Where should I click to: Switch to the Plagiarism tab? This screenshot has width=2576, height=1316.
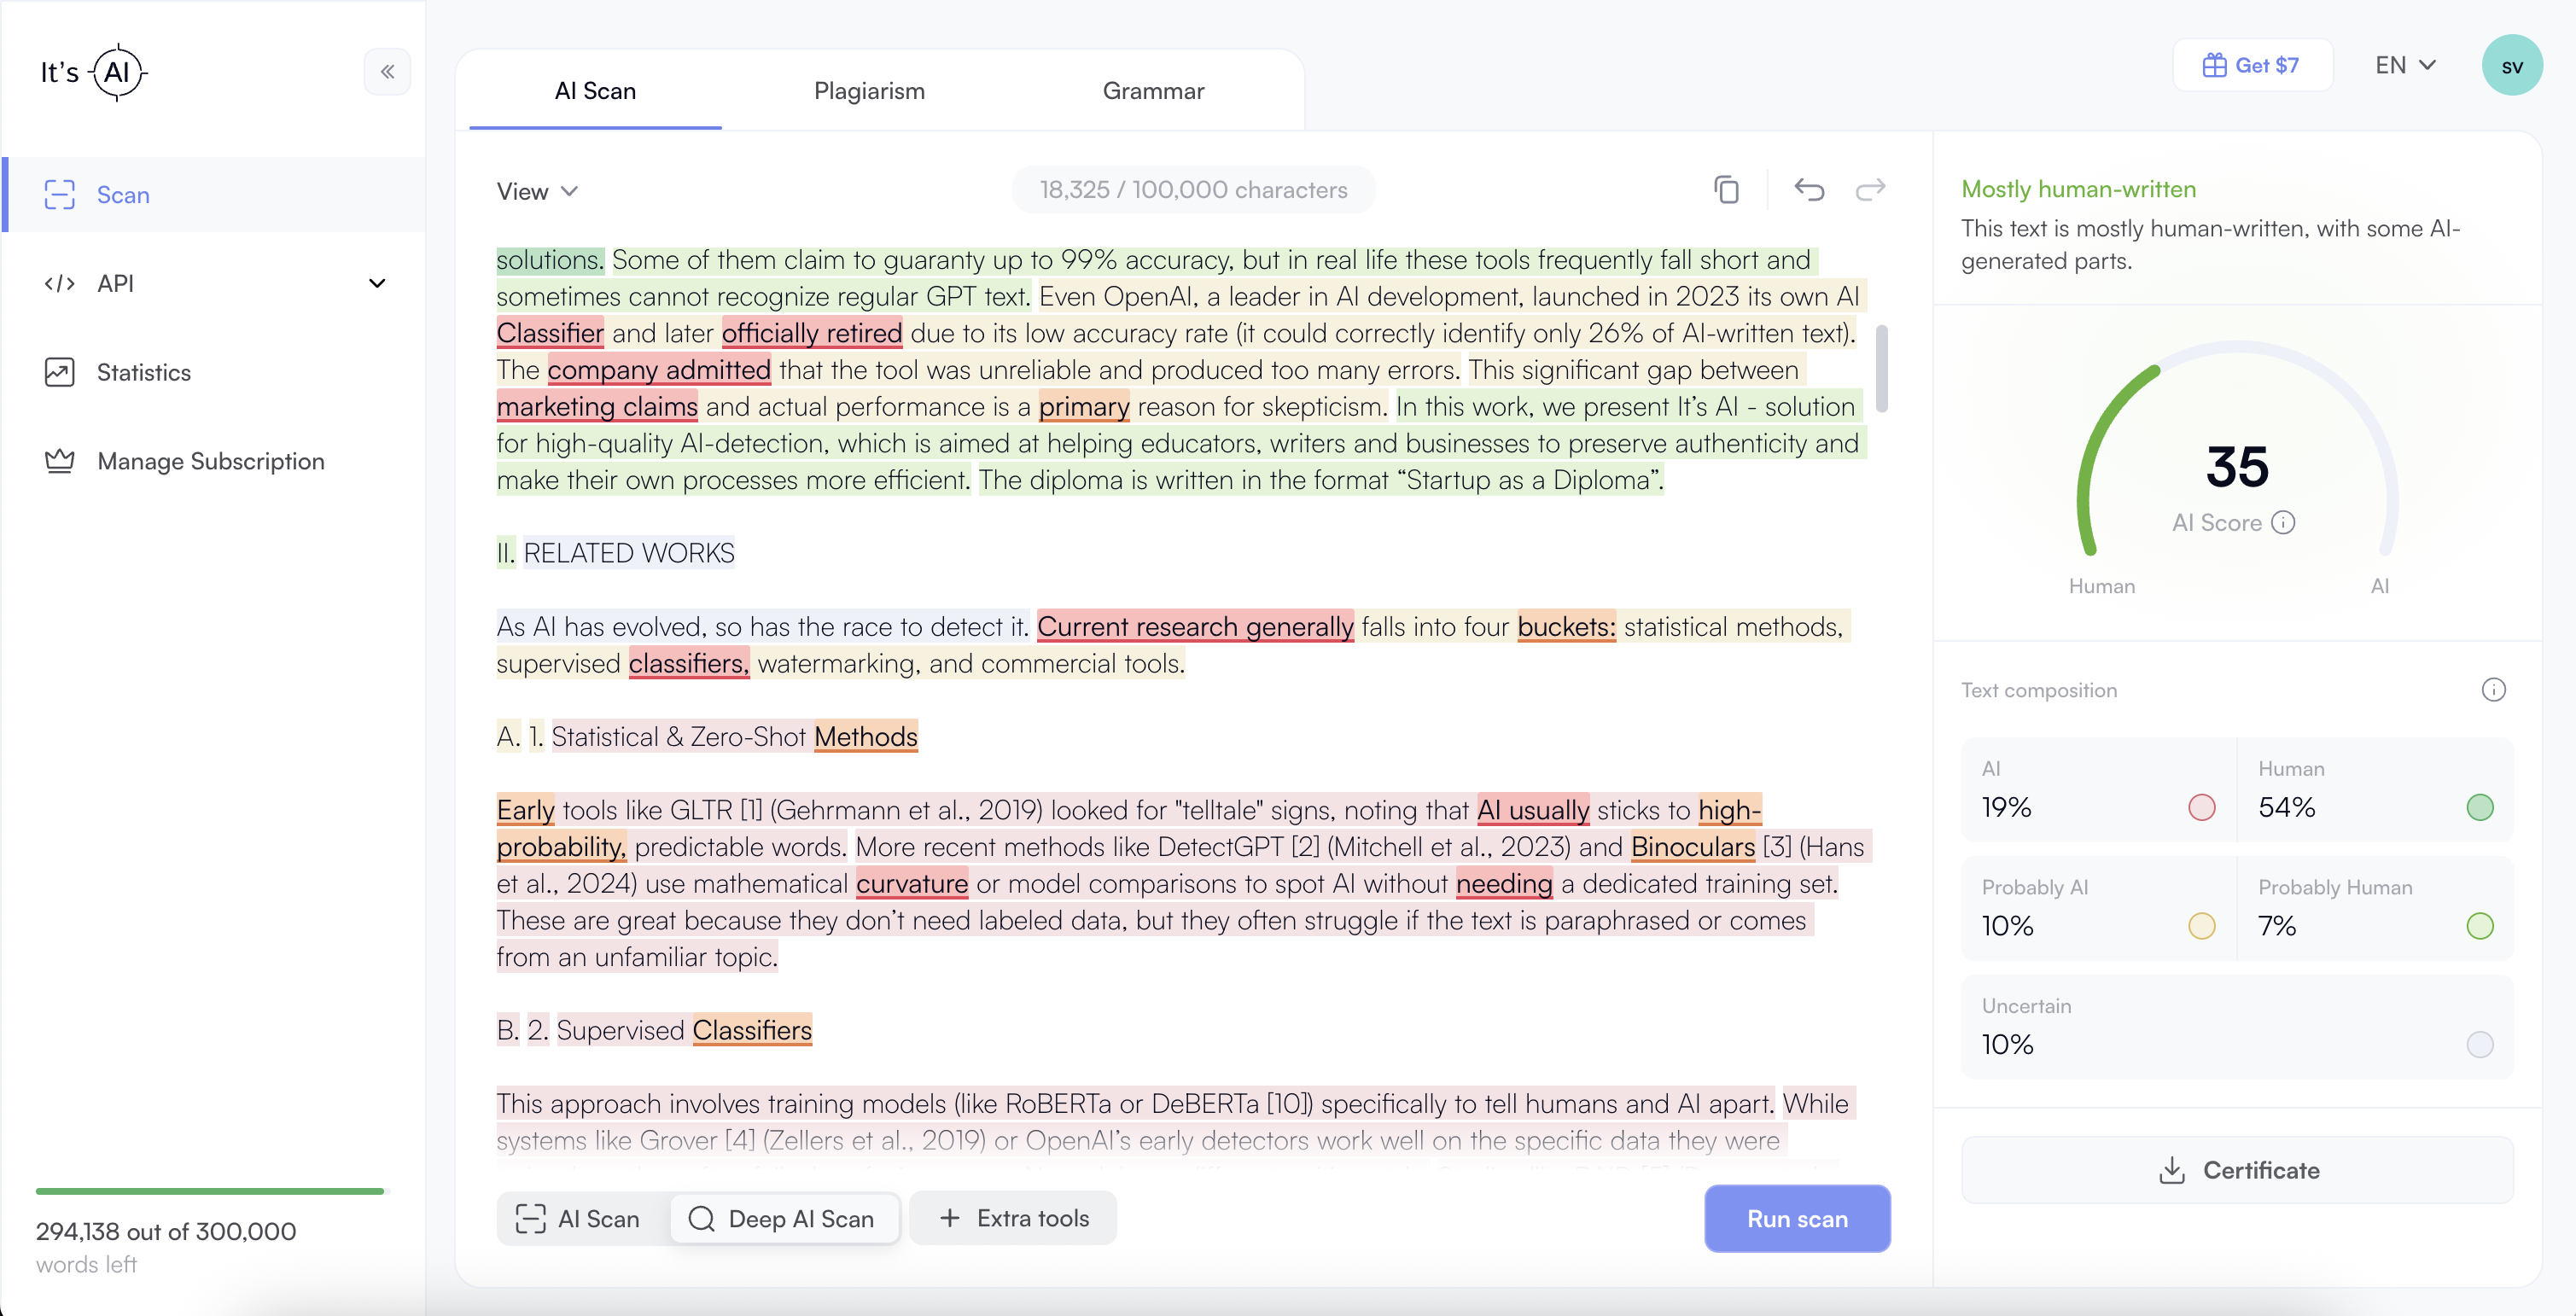(x=869, y=91)
